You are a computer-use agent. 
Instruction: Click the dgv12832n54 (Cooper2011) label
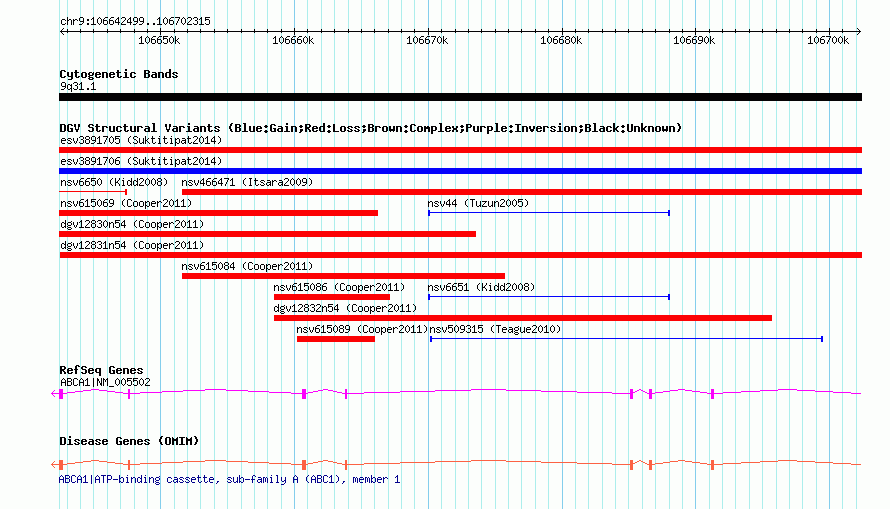tap(345, 308)
